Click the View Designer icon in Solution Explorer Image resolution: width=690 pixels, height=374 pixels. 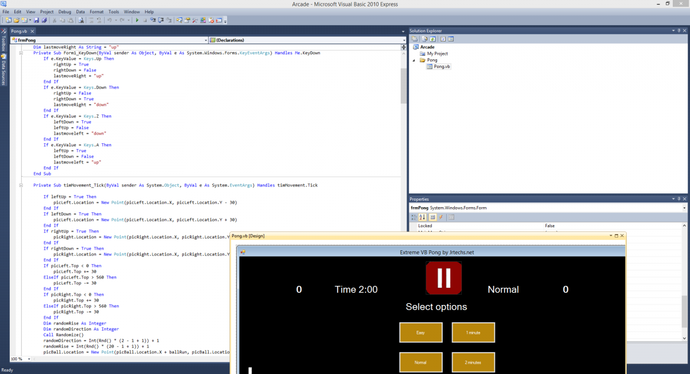point(451,39)
